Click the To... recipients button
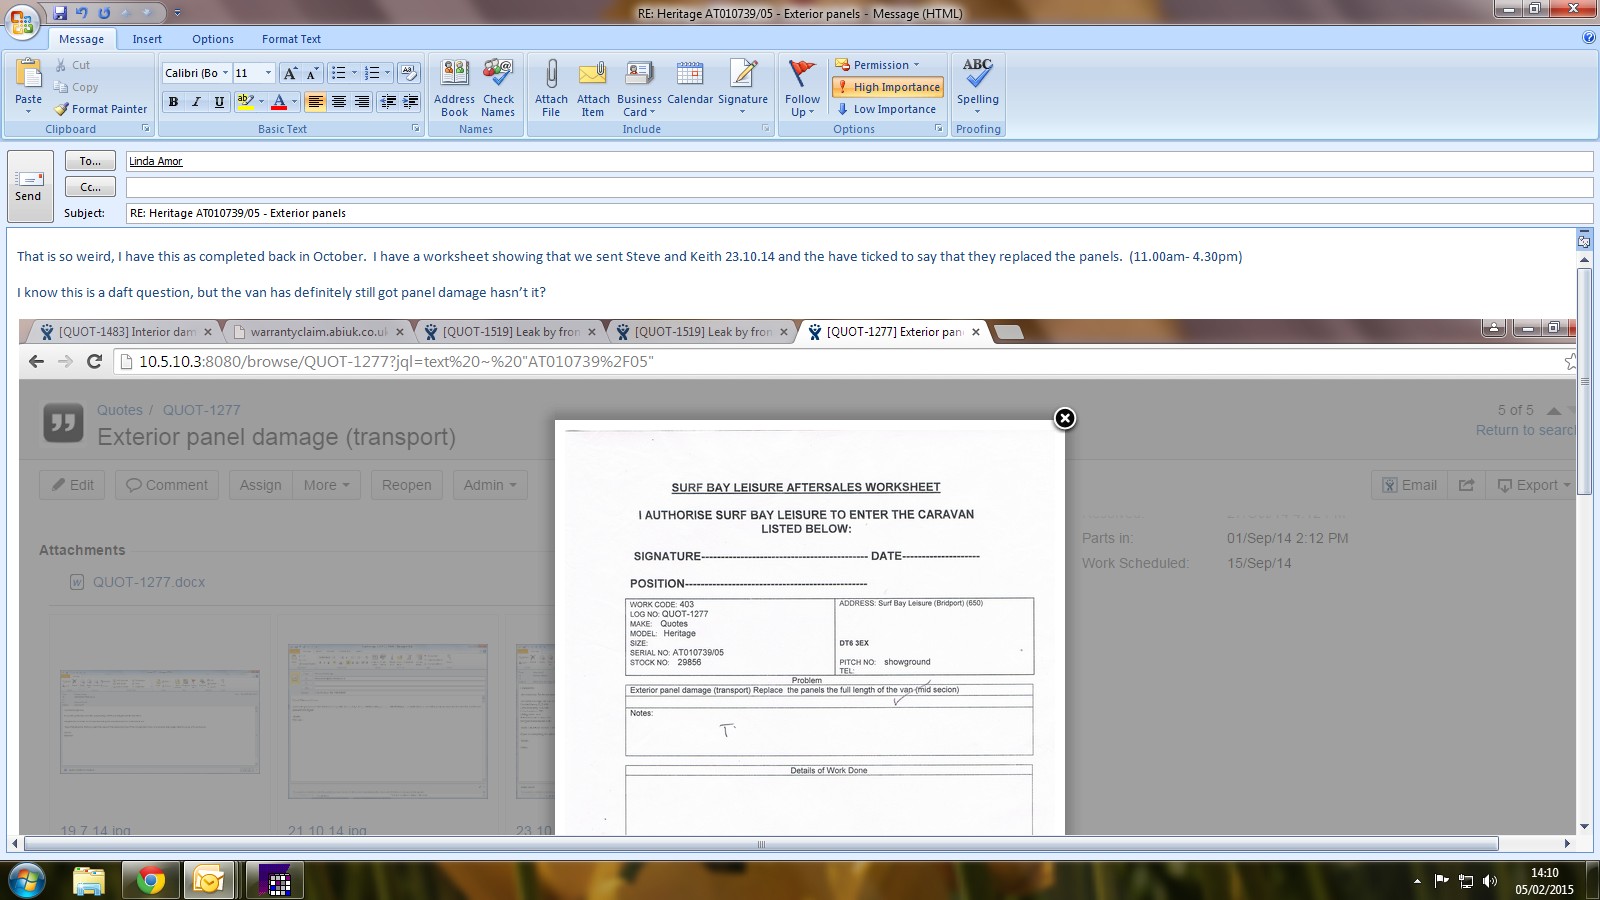The width and height of the screenshot is (1600, 900). [90, 161]
